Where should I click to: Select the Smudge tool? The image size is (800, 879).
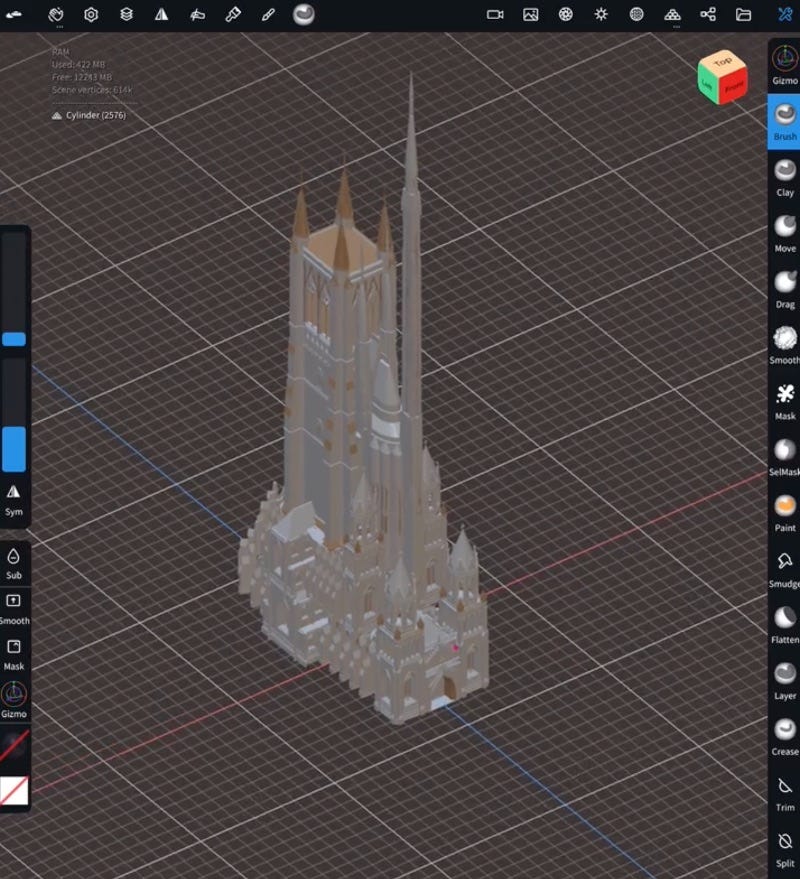pyautogui.click(x=785, y=570)
